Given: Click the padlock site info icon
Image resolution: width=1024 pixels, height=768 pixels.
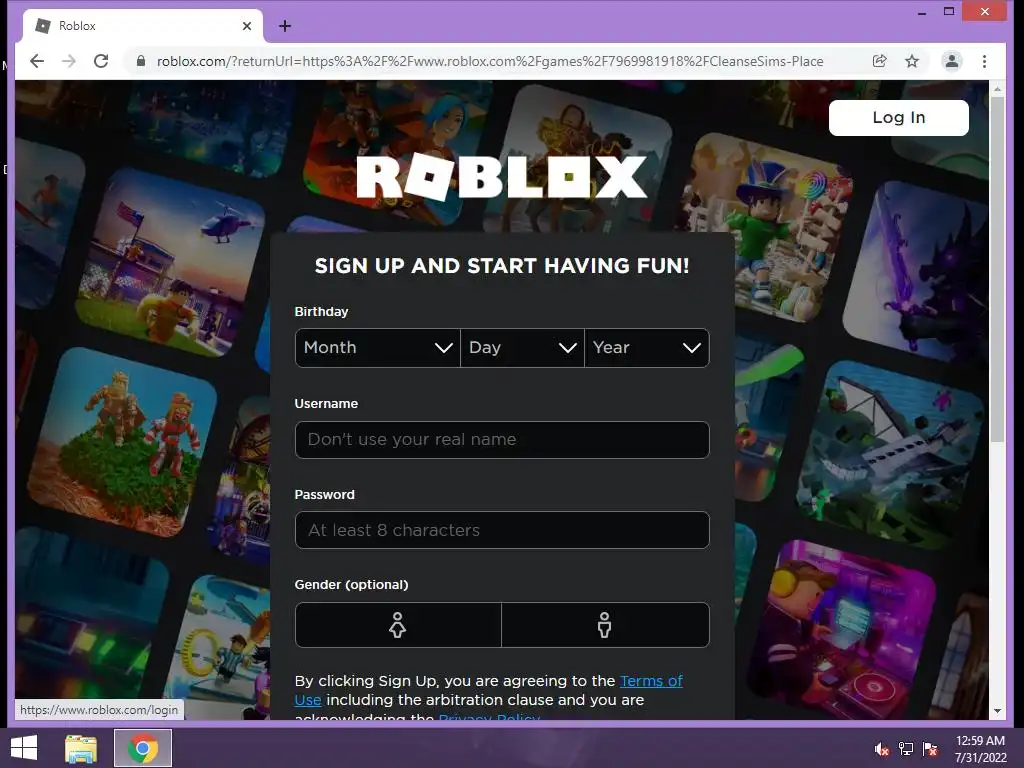Looking at the screenshot, I should pyautogui.click(x=140, y=61).
